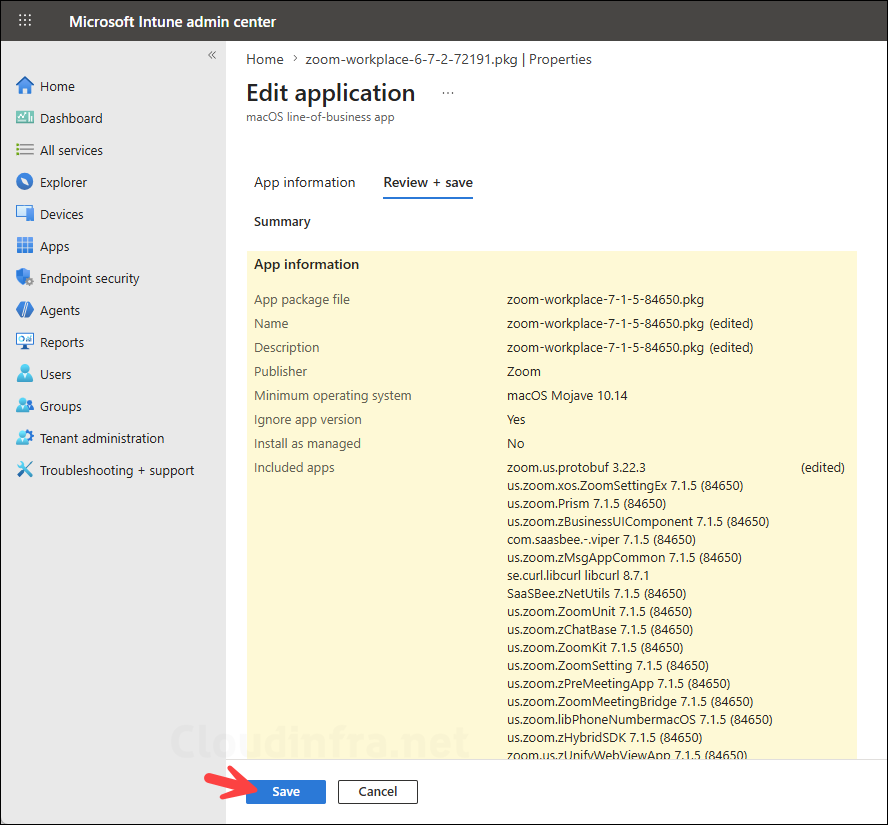Image resolution: width=888 pixels, height=825 pixels.
Task: Click the us.zoom.ZoomMeetingBridge 7.1.5 entry
Action: tap(630, 702)
